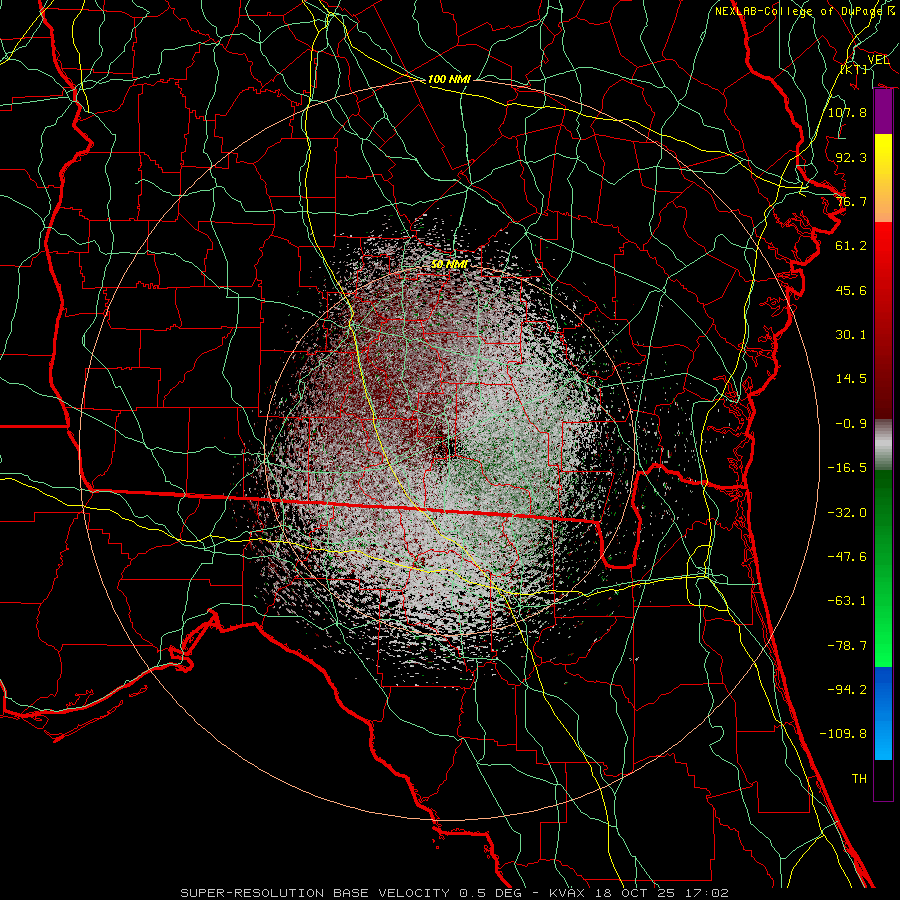This screenshot has height=900, width=900.
Task: Click the -94.2 velocity scale value
Action: (847, 689)
